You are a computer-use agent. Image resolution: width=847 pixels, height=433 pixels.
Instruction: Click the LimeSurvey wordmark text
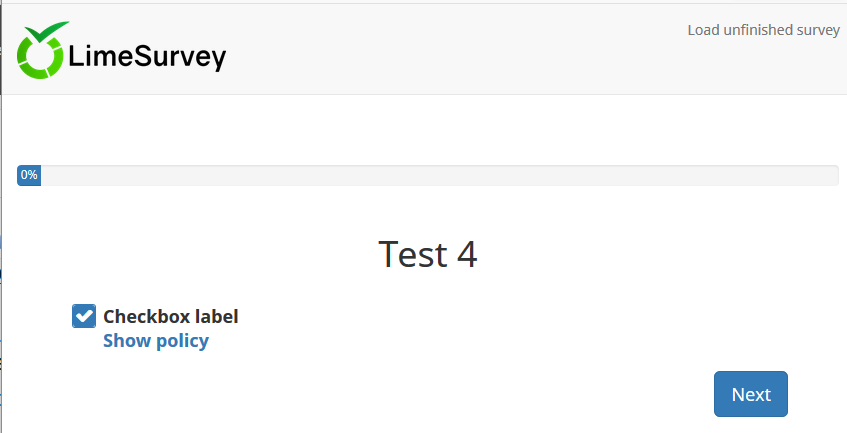pyautogui.click(x=147, y=57)
